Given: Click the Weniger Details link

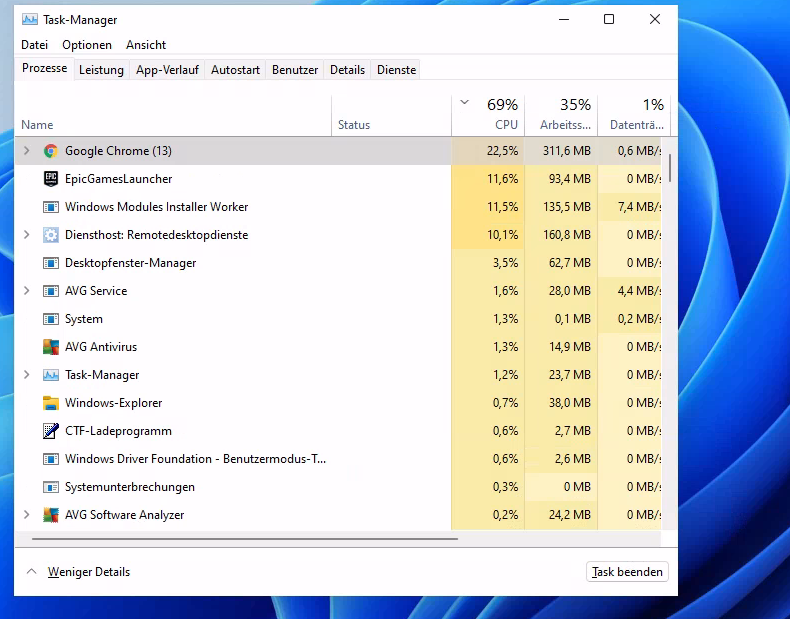Looking at the screenshot, I should [x=89, y=572].
